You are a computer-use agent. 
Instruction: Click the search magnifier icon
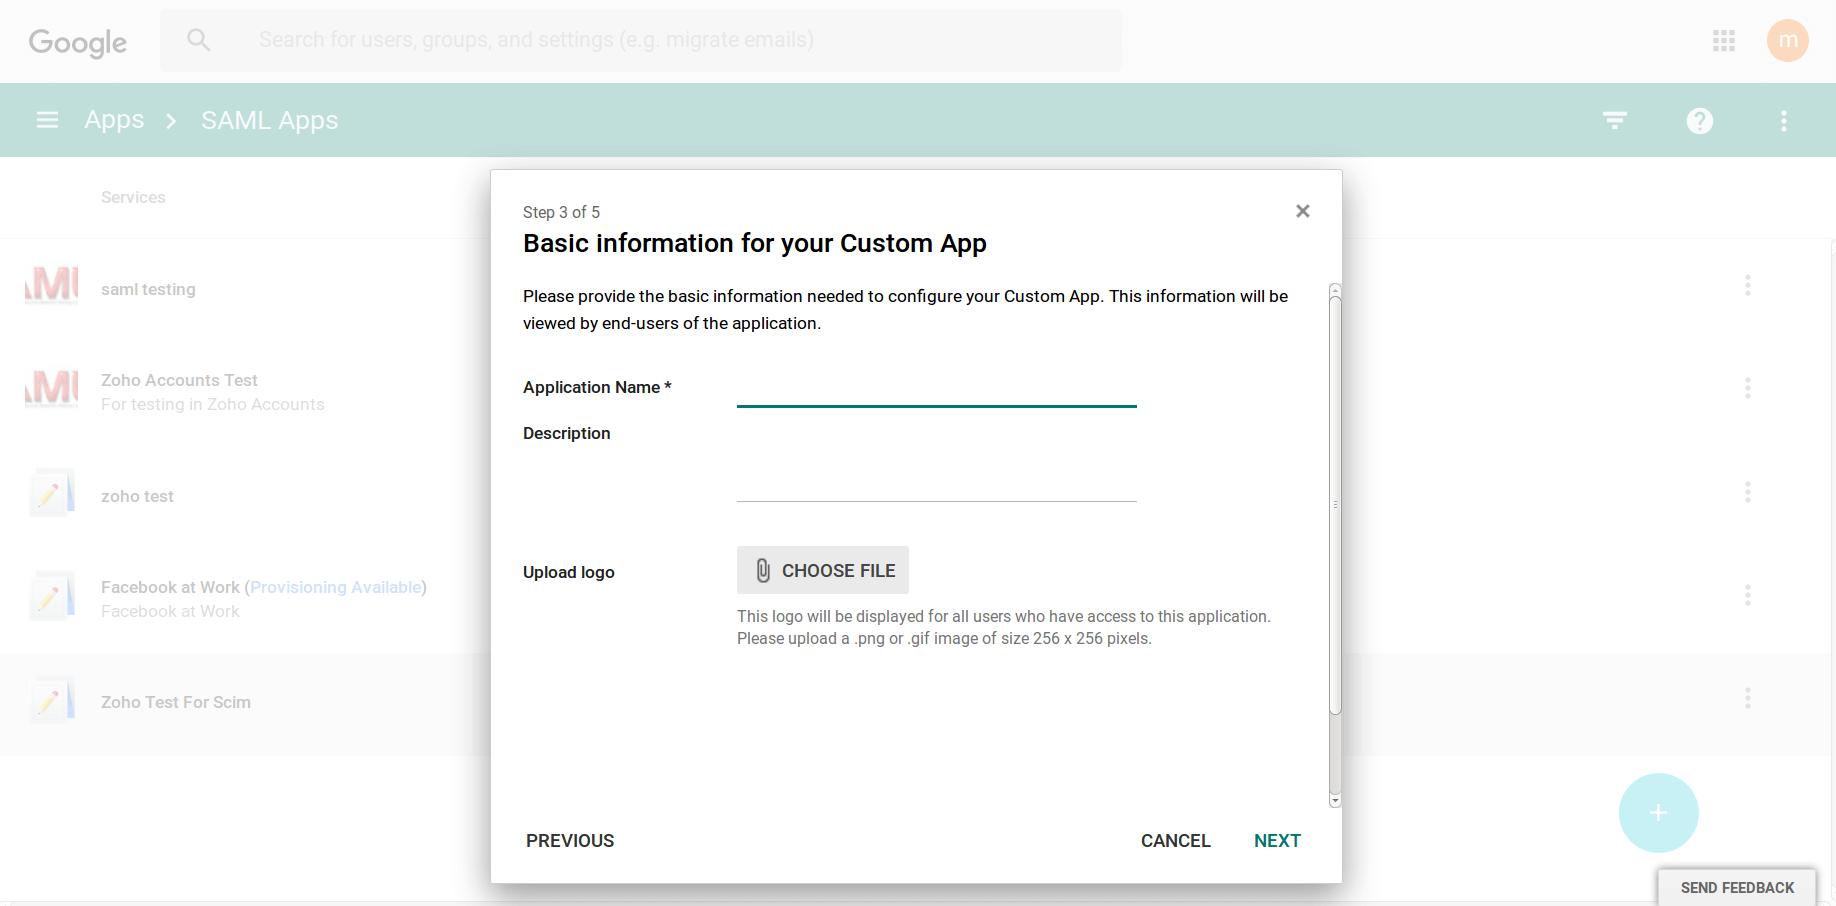(x=198, y=39)
